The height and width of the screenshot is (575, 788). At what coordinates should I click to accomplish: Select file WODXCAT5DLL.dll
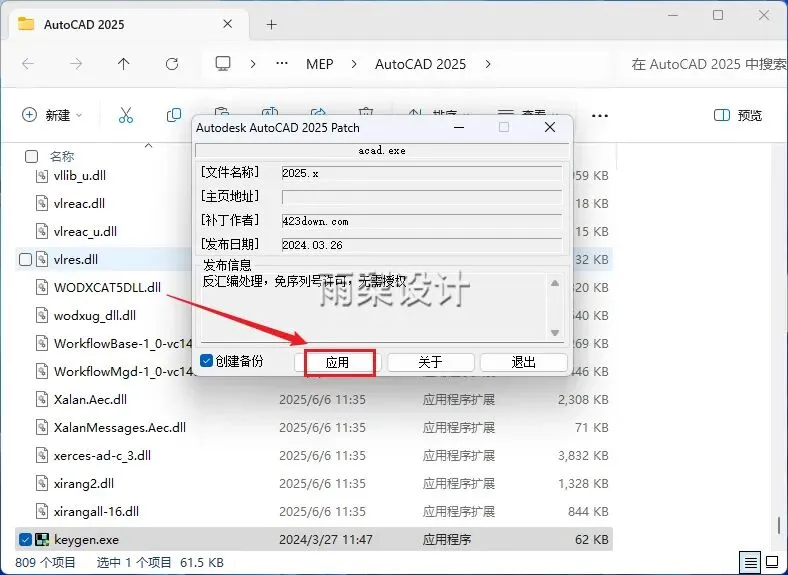(x=107, y=288)
